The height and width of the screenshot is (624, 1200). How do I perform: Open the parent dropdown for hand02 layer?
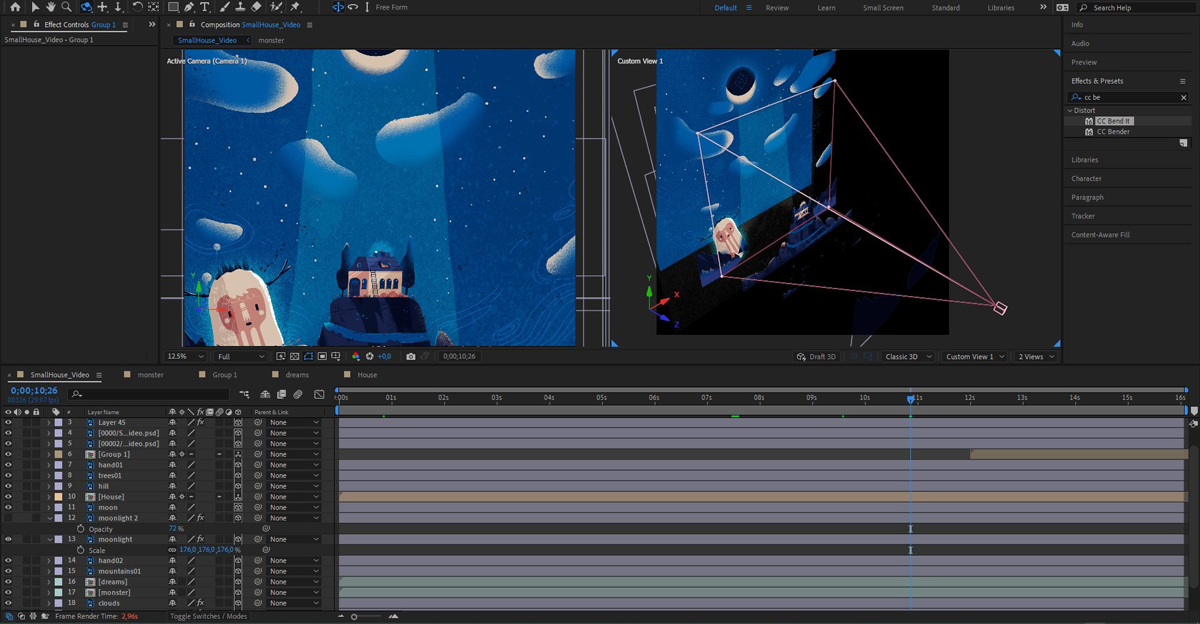tap(294, 561)
